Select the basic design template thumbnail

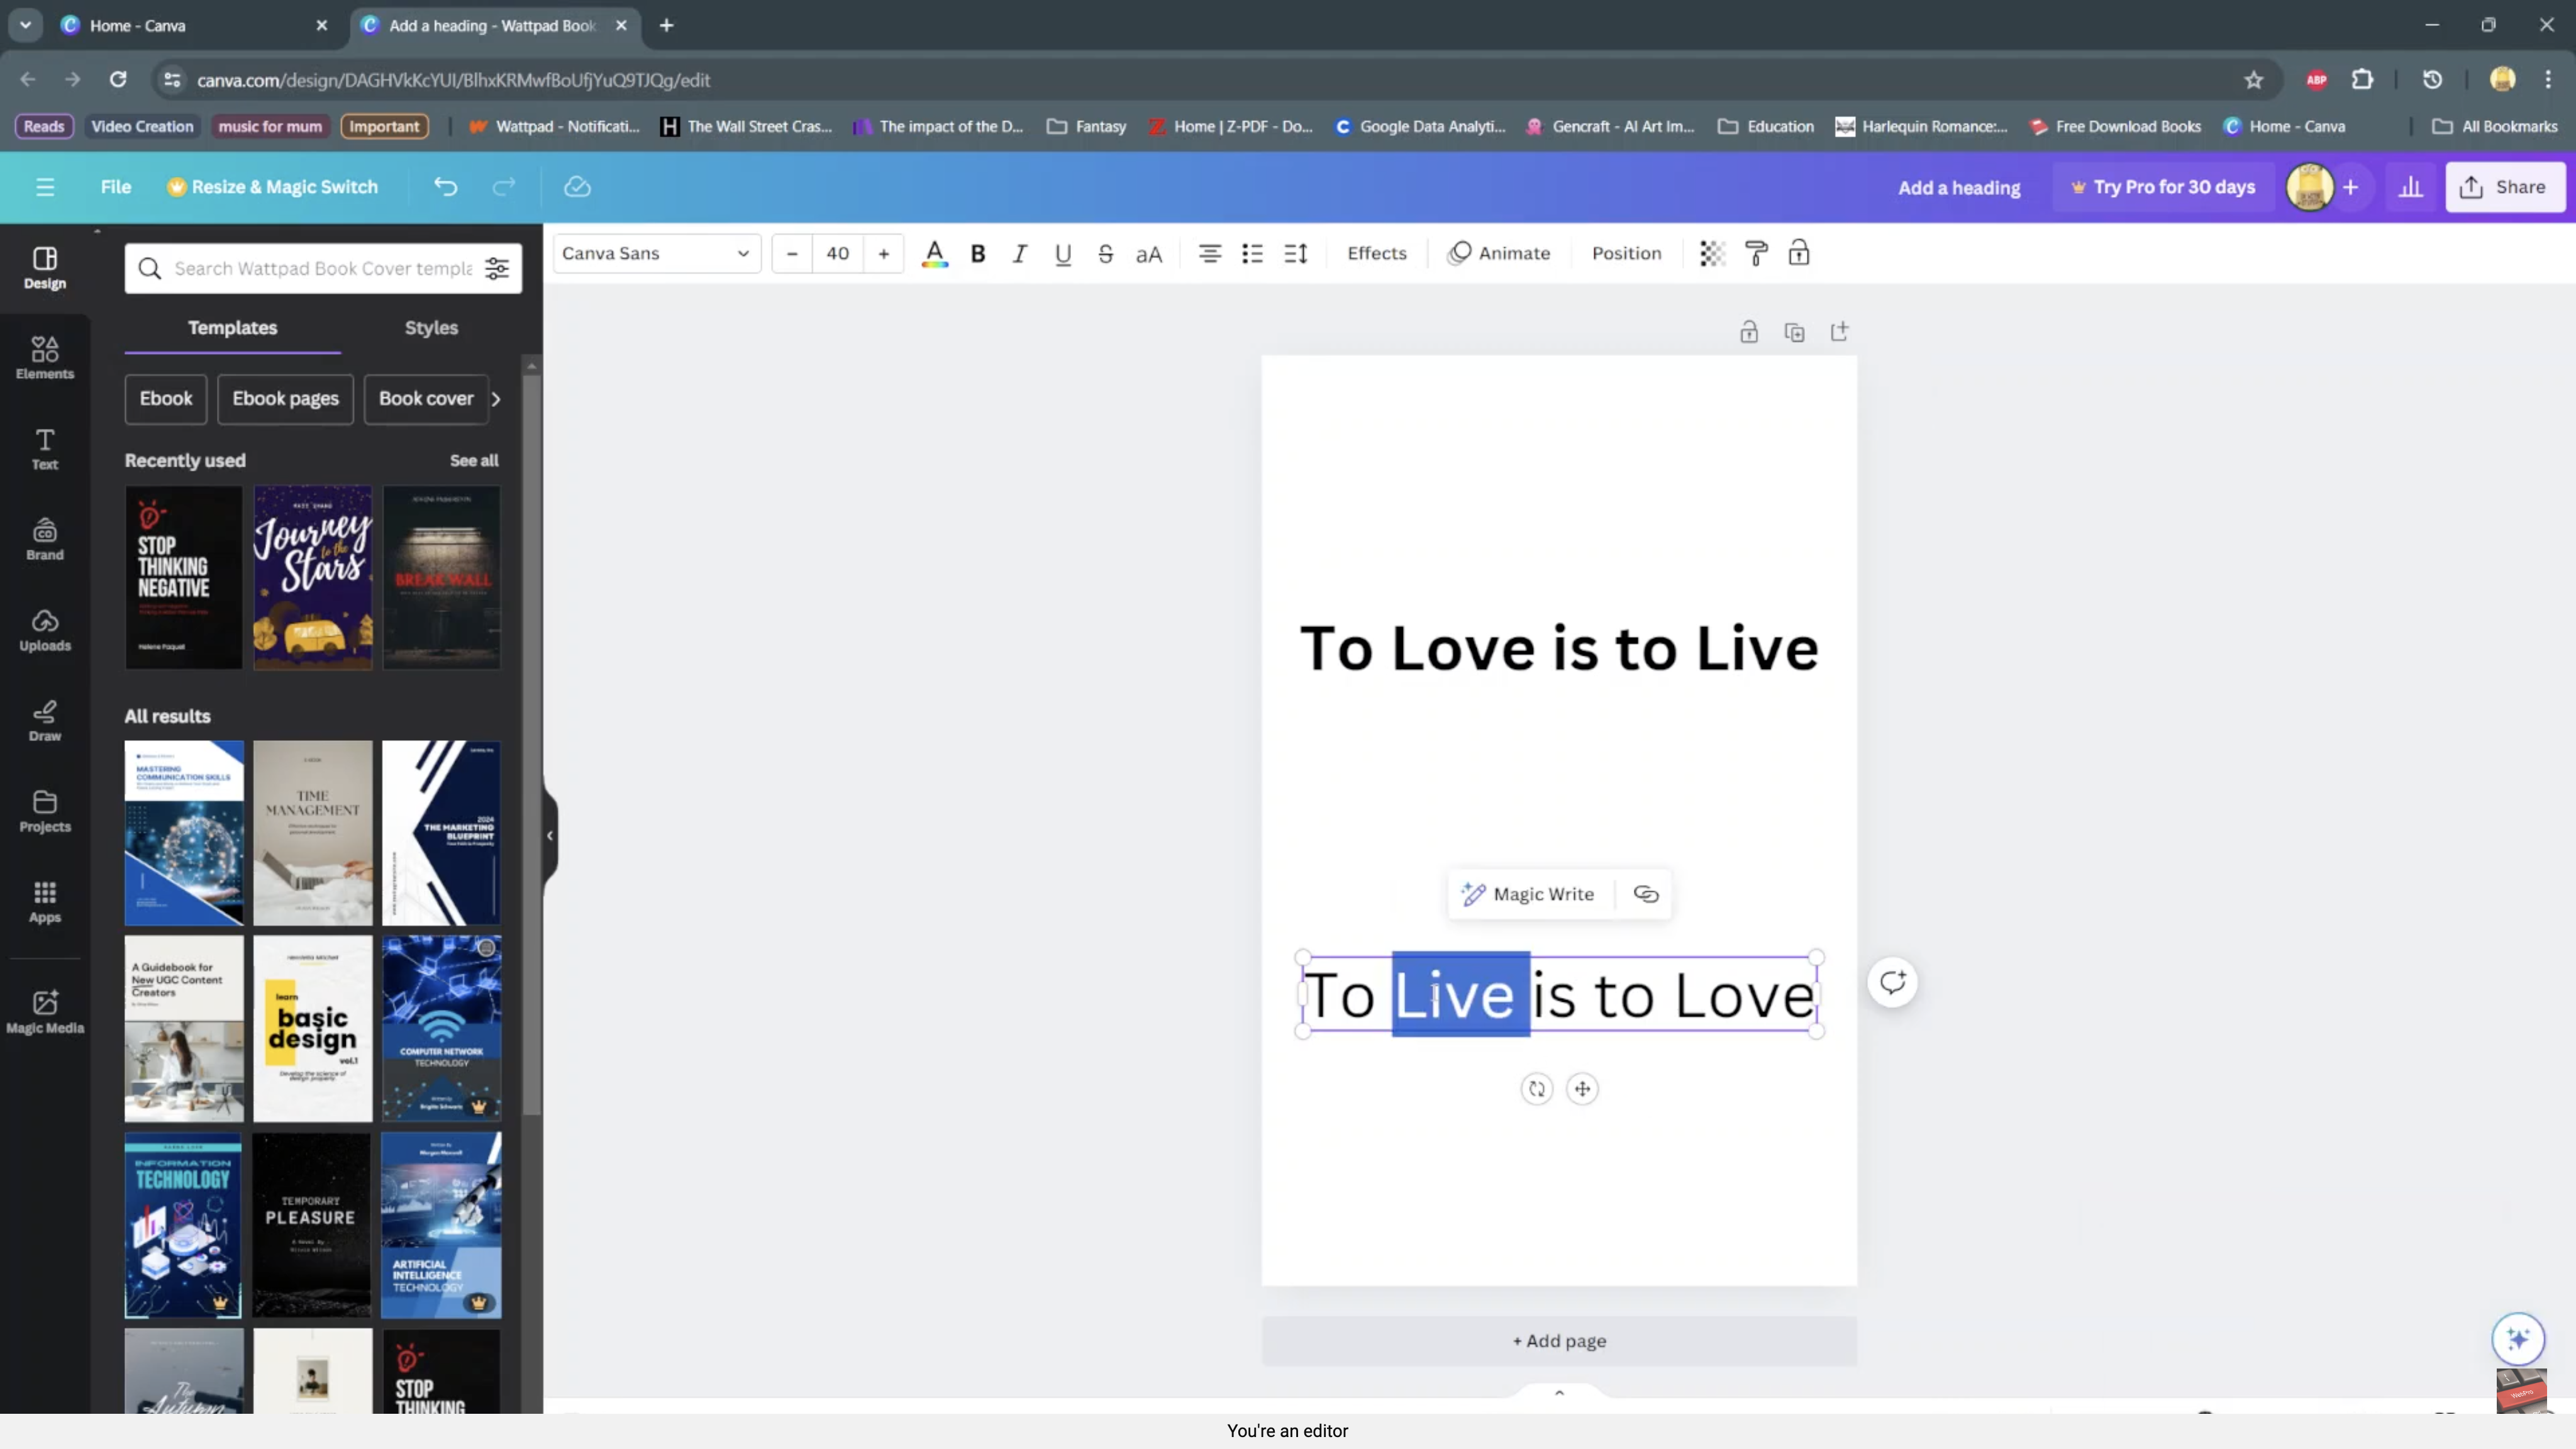(x=313, y=1029)
